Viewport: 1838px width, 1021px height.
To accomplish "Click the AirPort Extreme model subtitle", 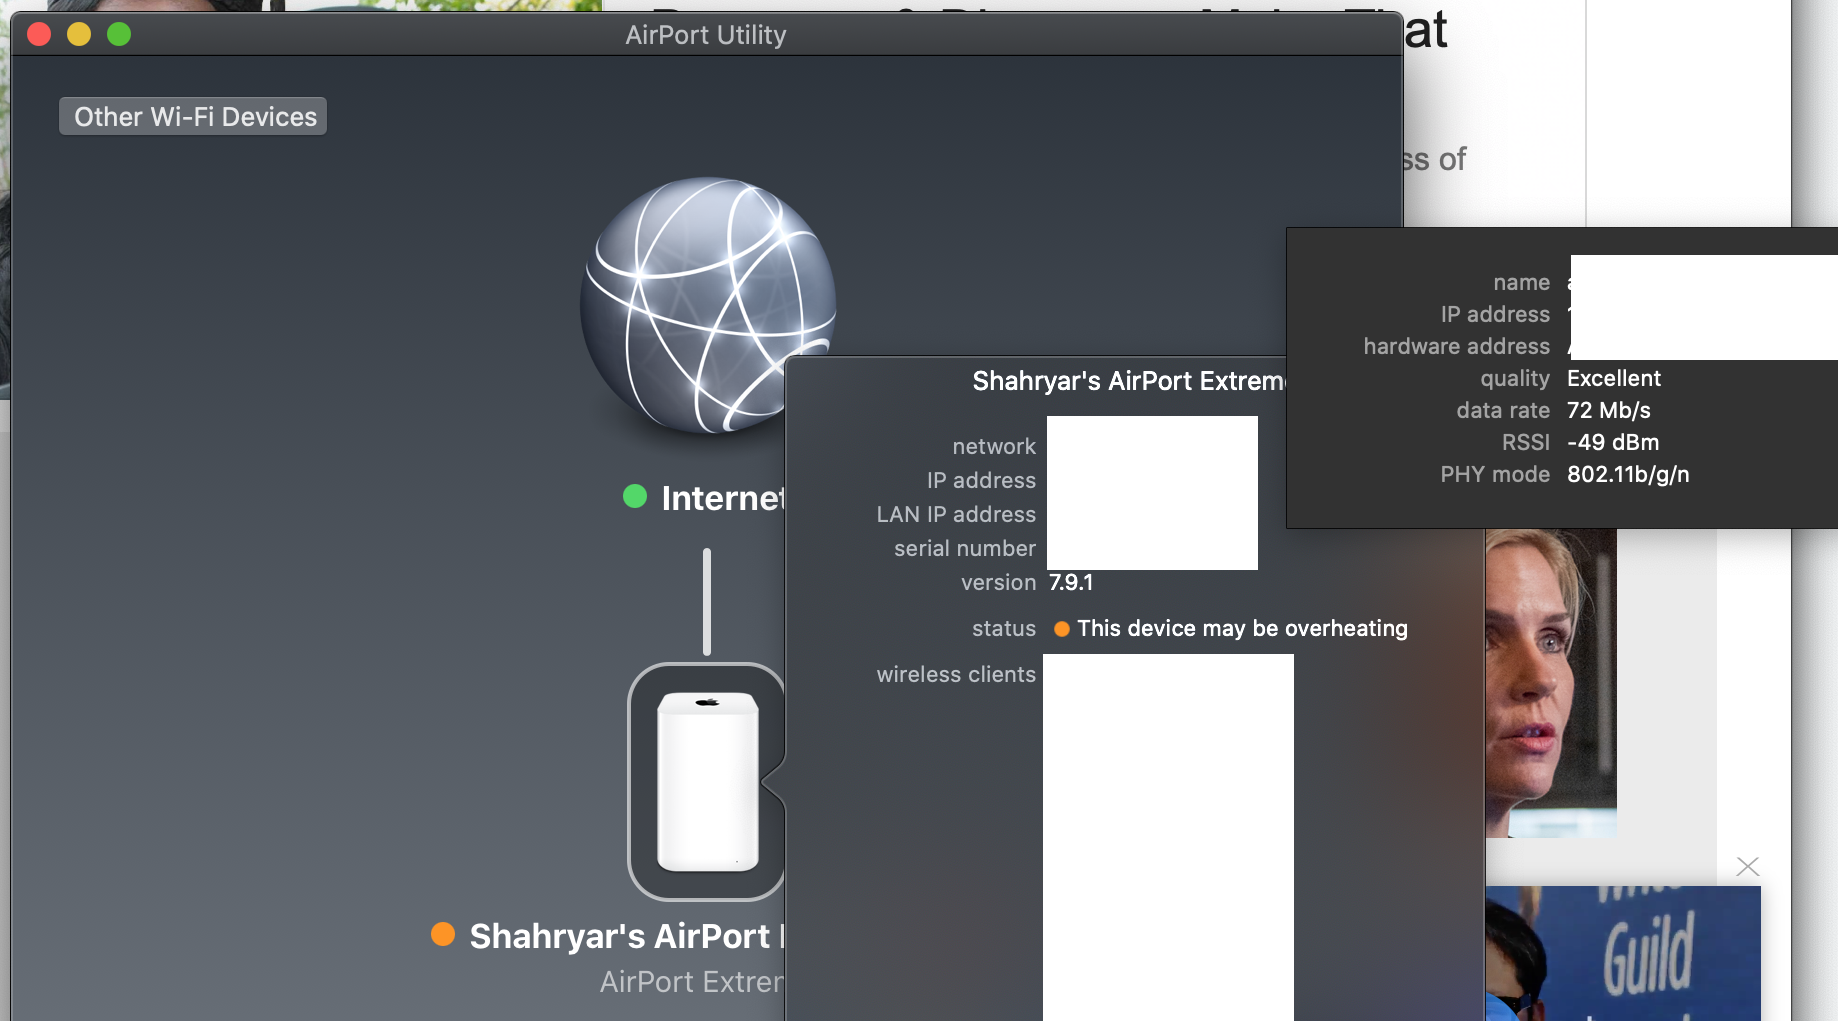I will coord(692,982).
